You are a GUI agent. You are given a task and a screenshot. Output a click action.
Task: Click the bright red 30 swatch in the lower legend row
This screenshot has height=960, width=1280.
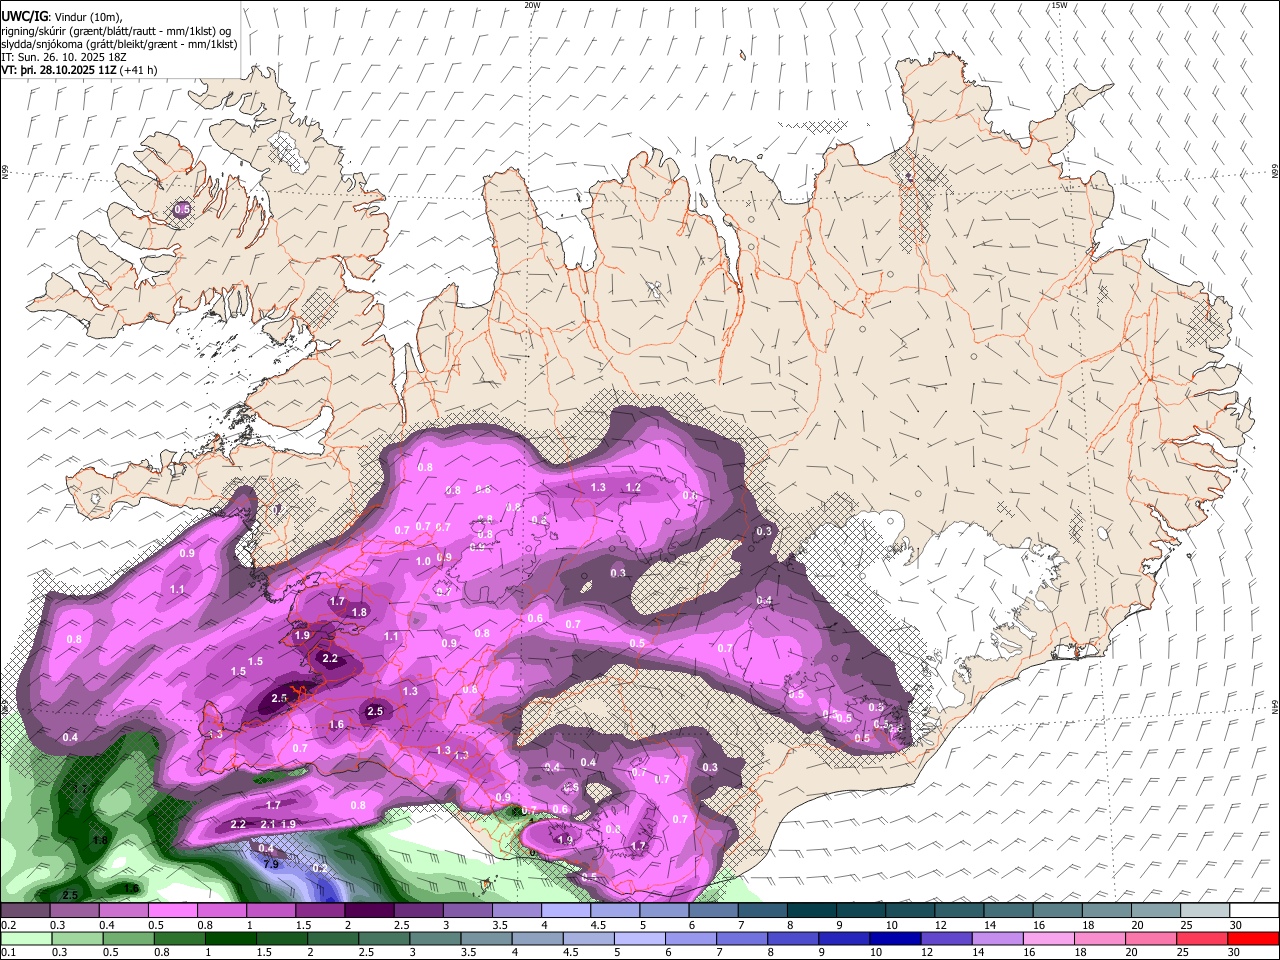1254,938
